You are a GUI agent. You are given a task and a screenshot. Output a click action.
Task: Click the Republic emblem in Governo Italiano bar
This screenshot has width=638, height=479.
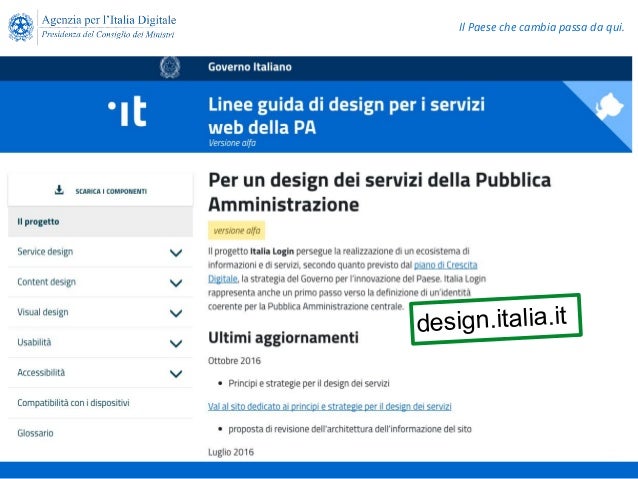[170, 67]
